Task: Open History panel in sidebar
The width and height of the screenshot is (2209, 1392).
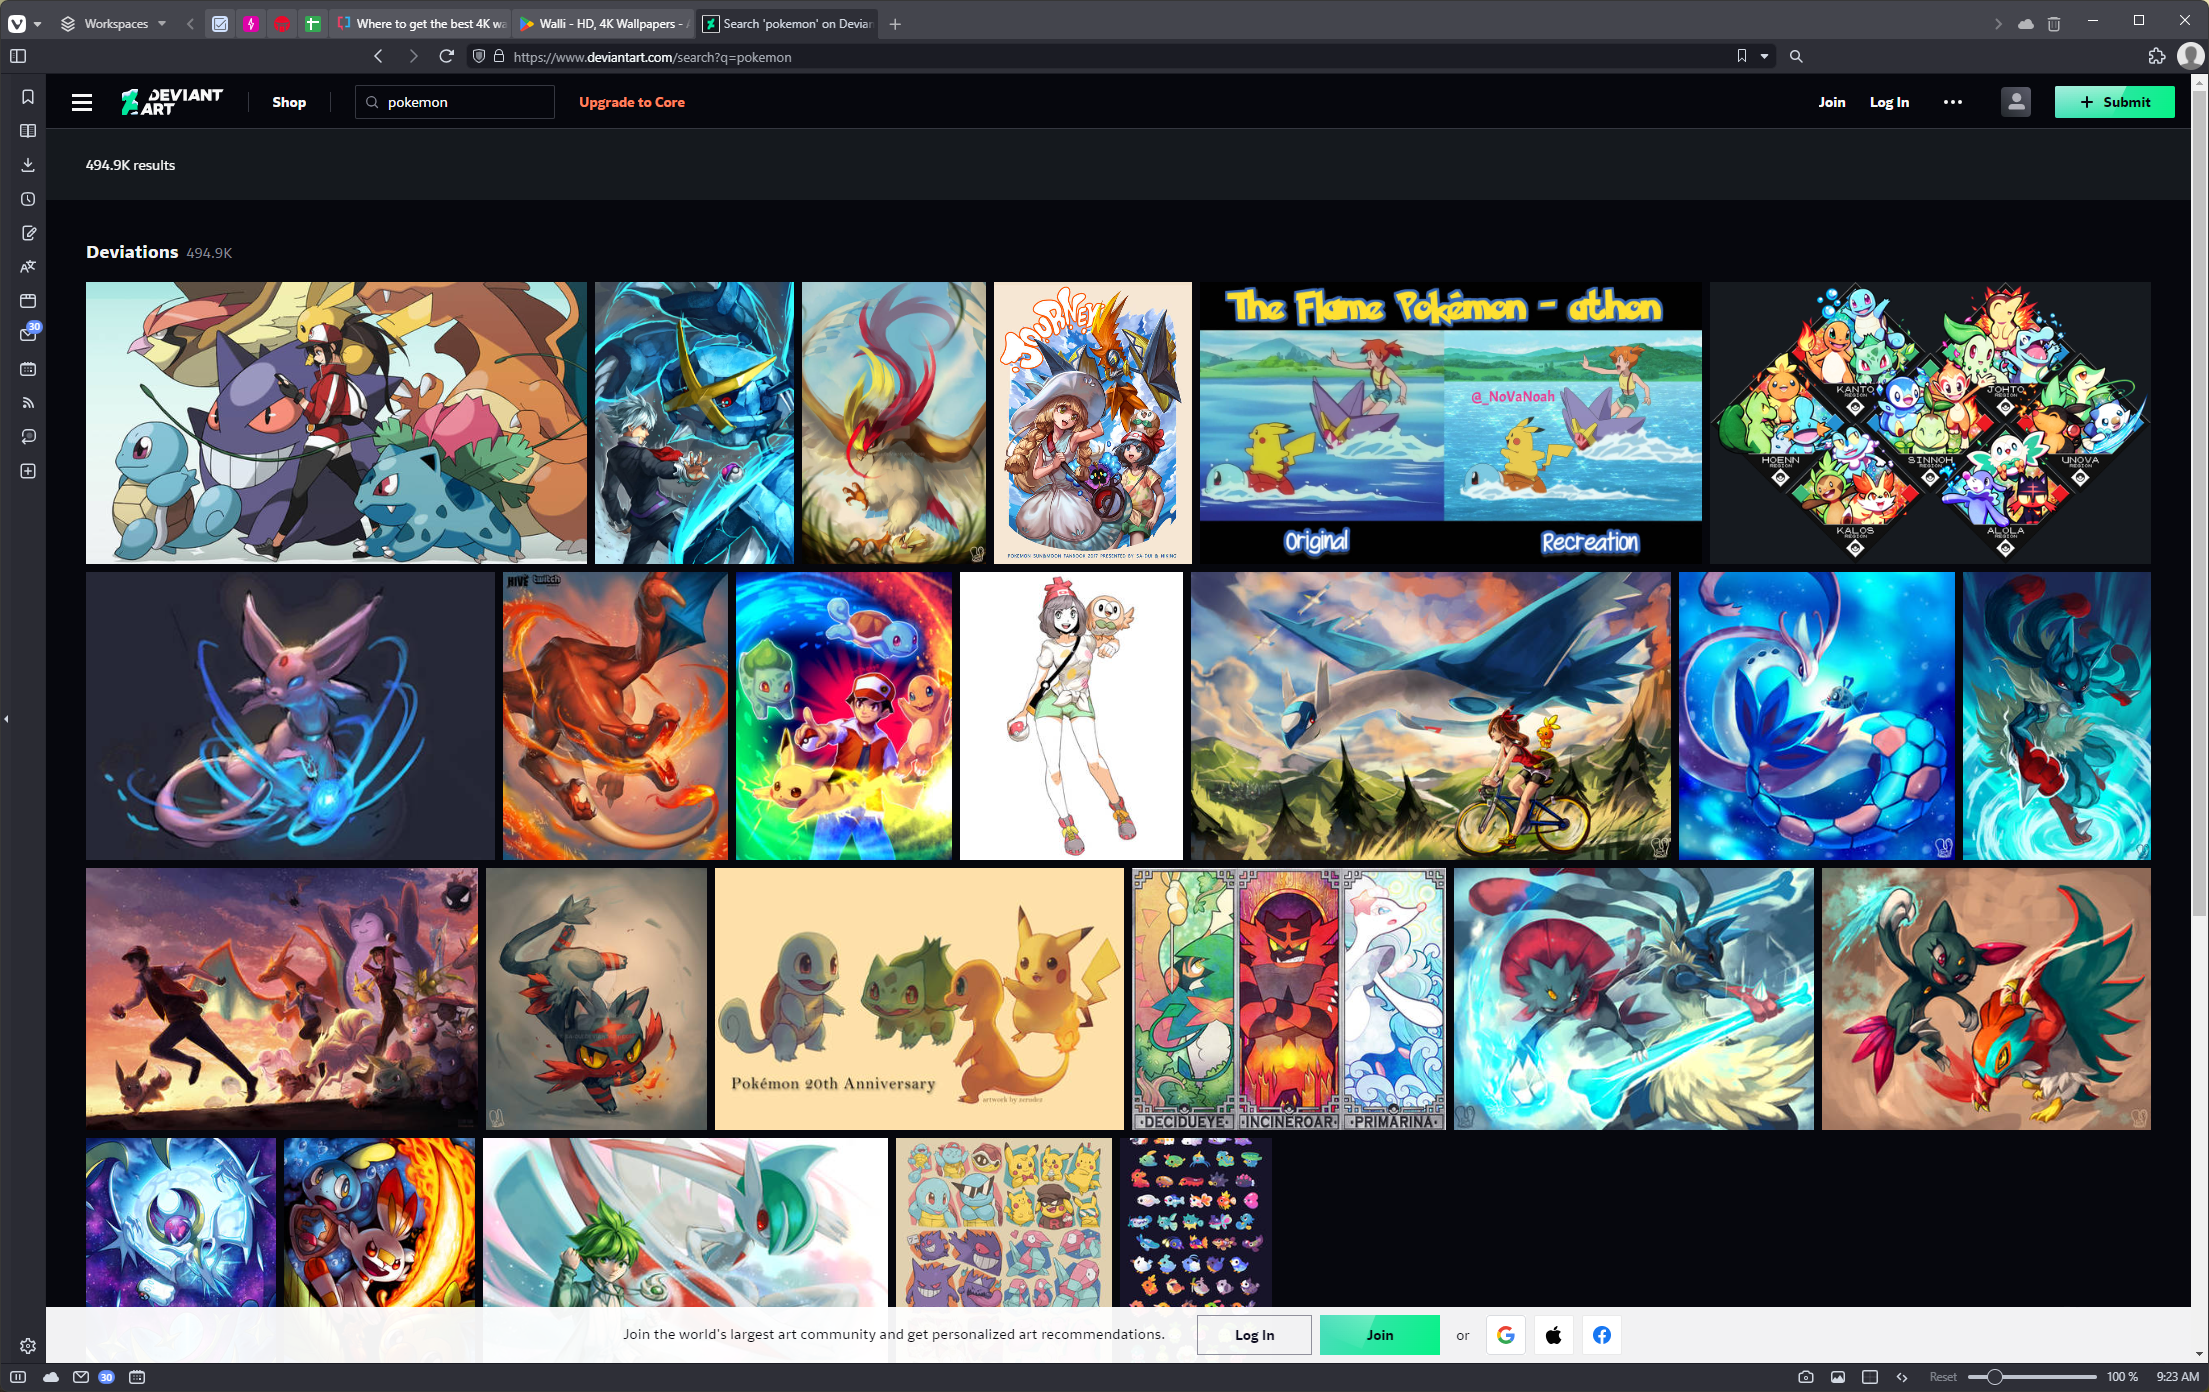Action: tap(28, 199)
